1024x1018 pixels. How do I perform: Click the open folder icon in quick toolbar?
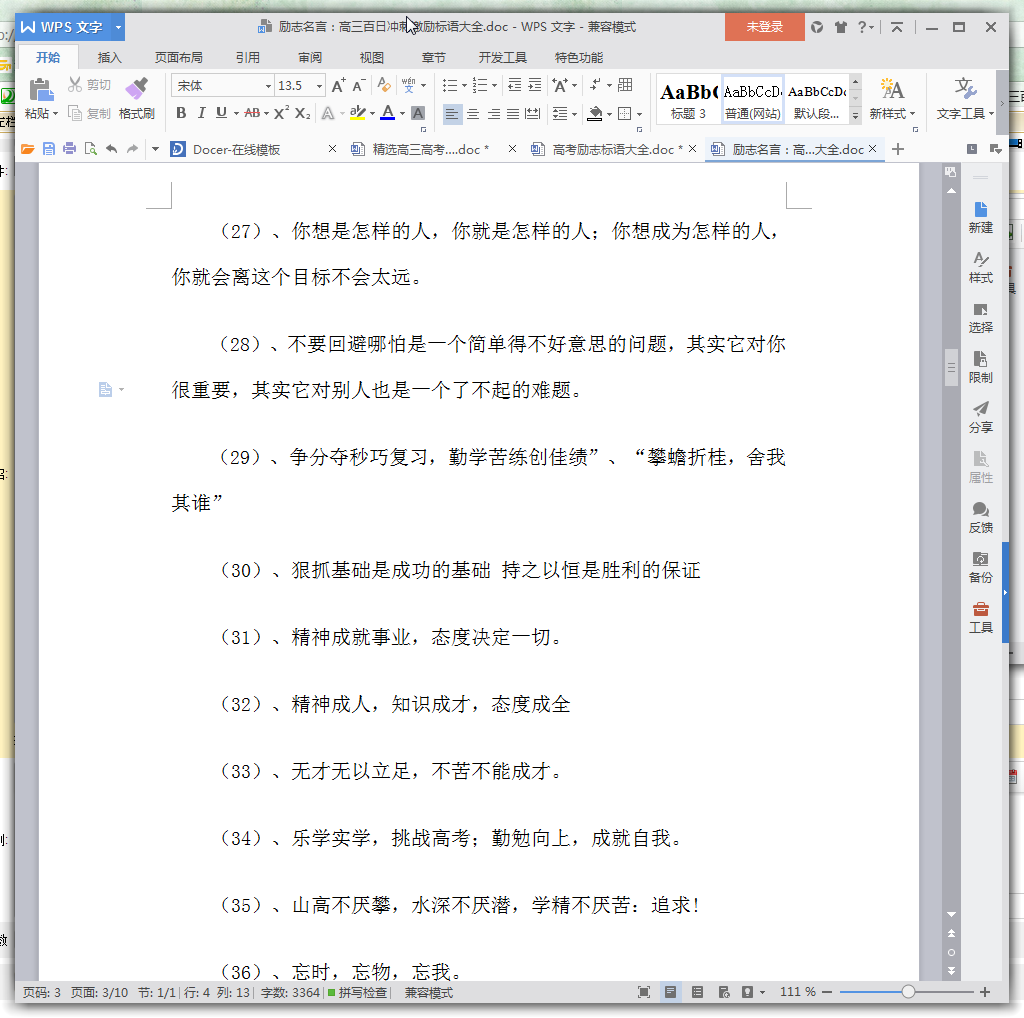coord(27,150)
